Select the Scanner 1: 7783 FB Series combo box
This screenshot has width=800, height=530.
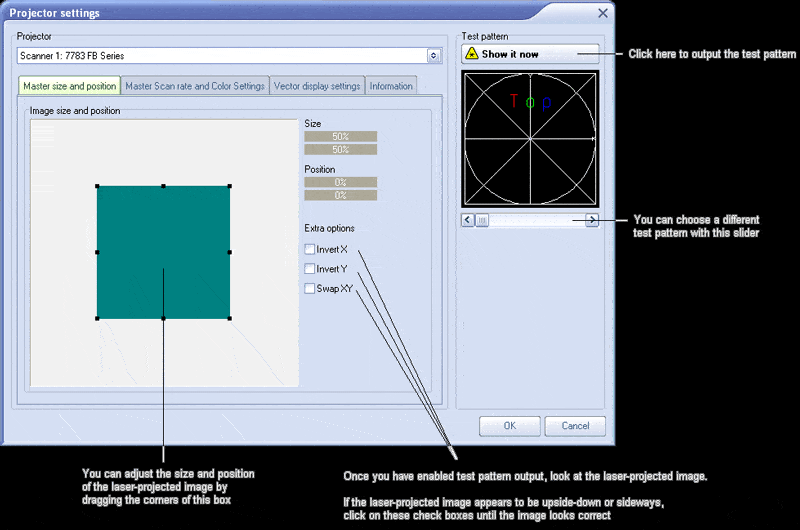(229, 56)
